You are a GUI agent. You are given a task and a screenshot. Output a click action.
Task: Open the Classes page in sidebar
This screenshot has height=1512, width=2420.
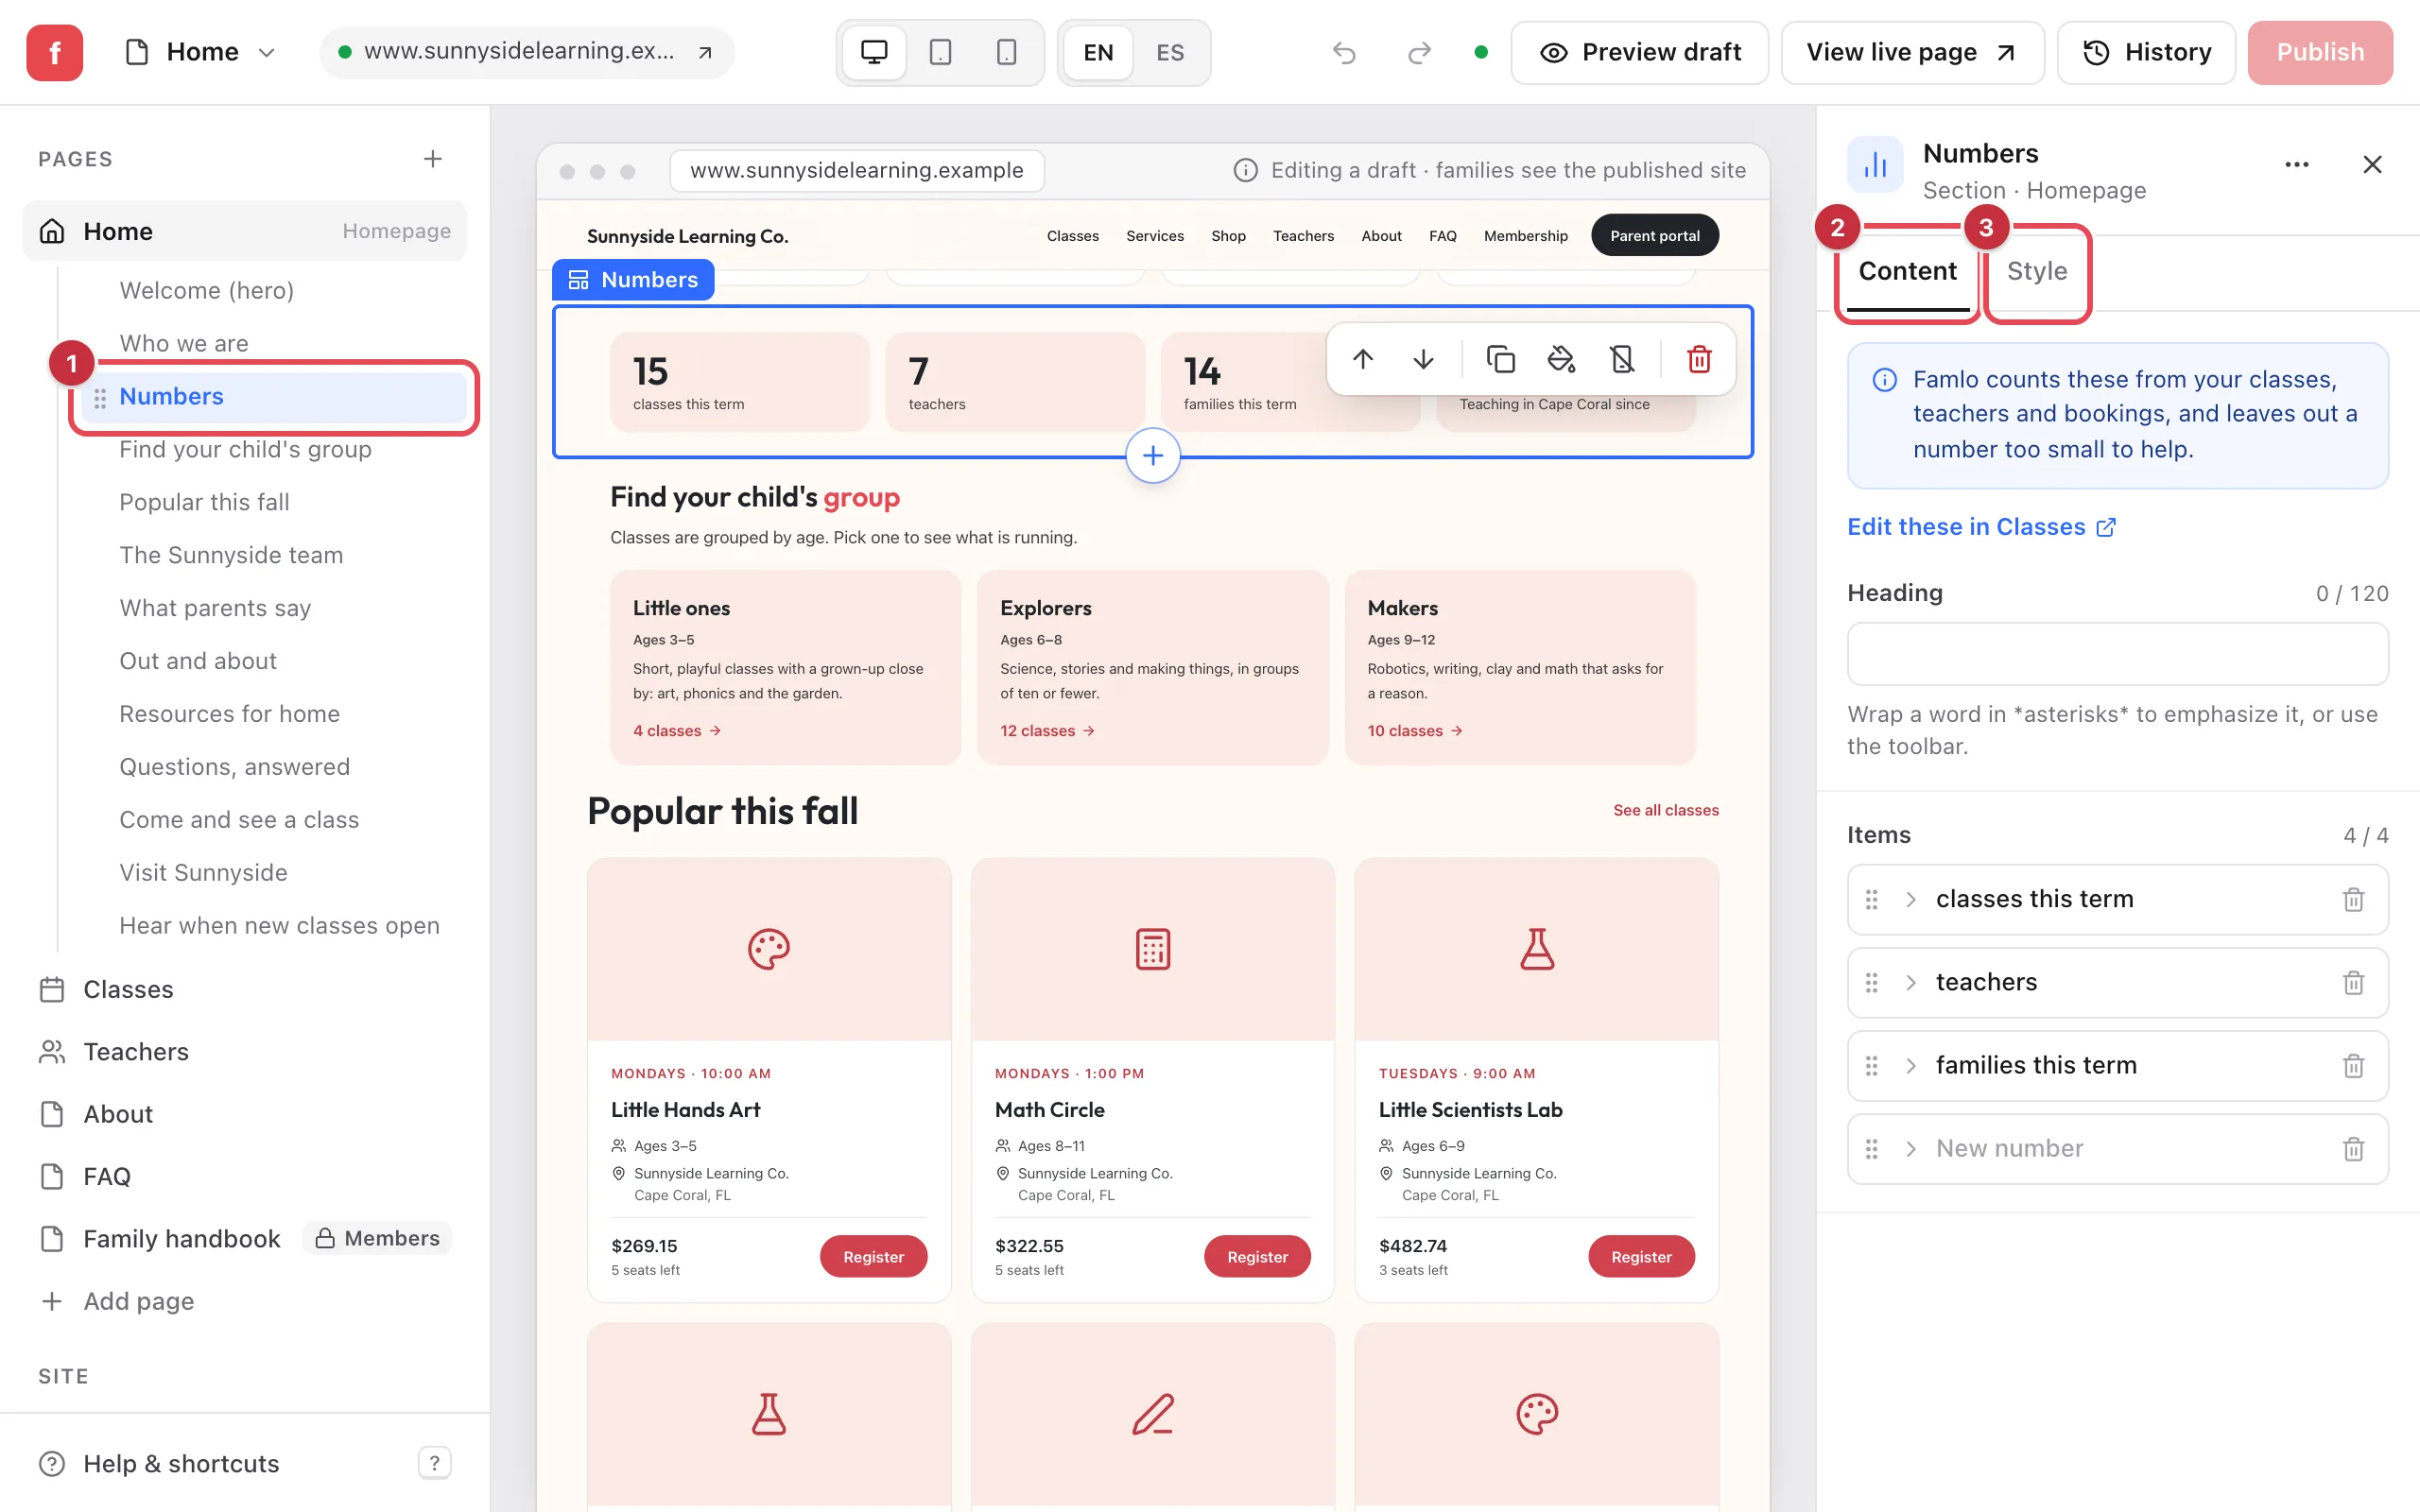pyautogui.click(x=244, y=989)
